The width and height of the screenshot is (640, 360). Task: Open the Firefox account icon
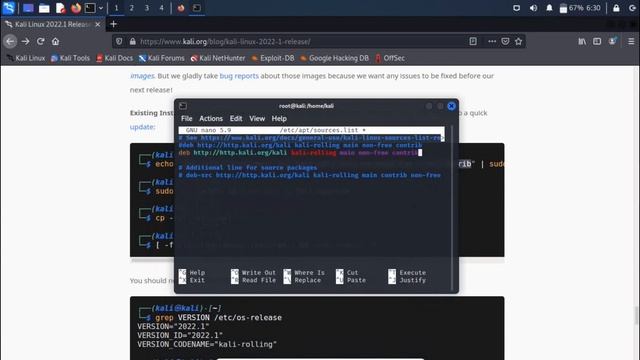tap(612, 41)
